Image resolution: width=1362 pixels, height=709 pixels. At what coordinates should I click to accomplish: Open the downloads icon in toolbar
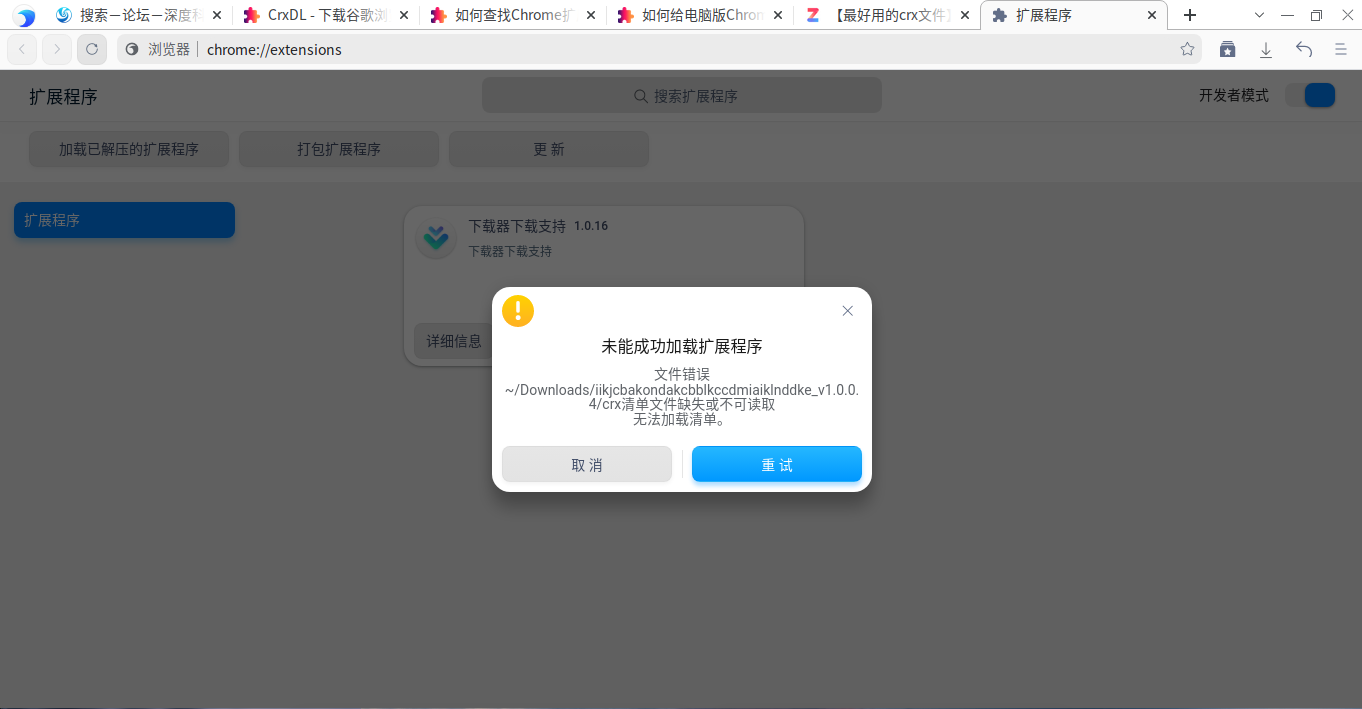click(x=1266, y=48)
